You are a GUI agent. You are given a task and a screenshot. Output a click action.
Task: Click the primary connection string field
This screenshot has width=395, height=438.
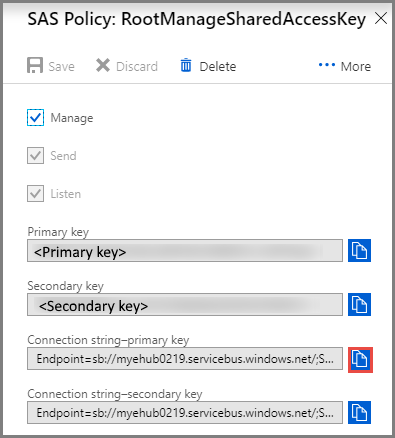[185, 359]
